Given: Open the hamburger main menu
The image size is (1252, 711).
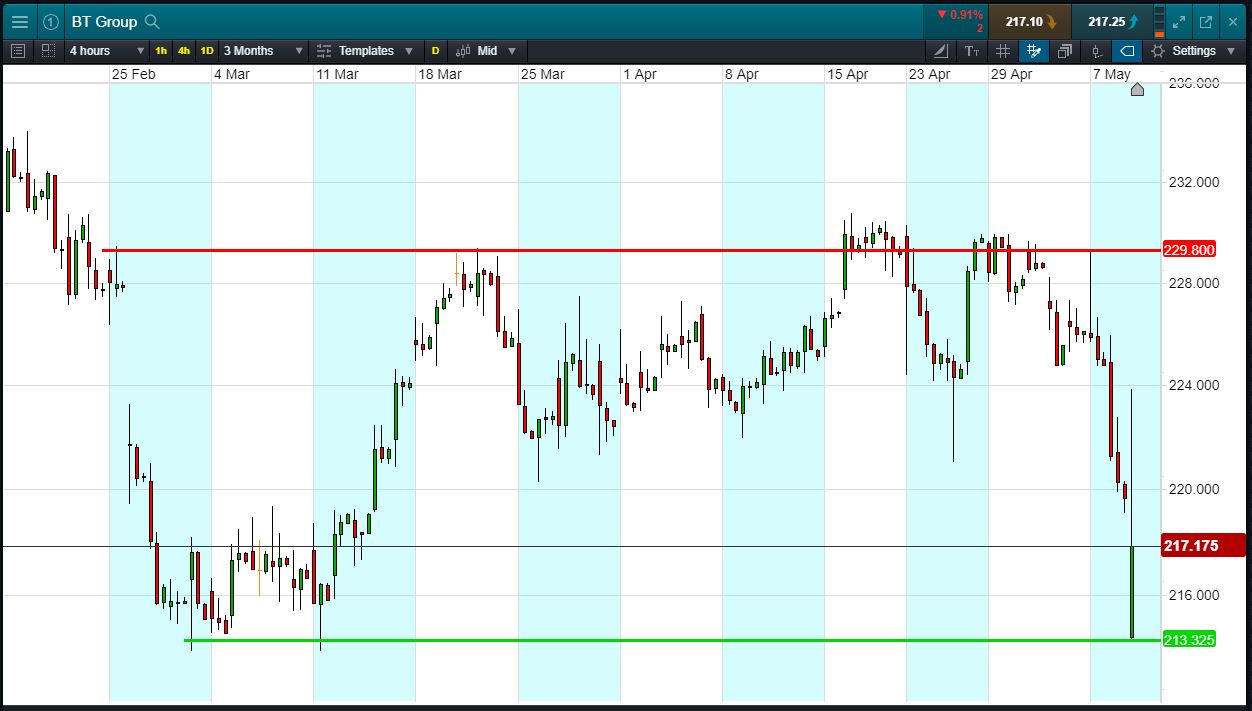Looking at the screenshot, I should pyautogui.click(x=19, y=21).
